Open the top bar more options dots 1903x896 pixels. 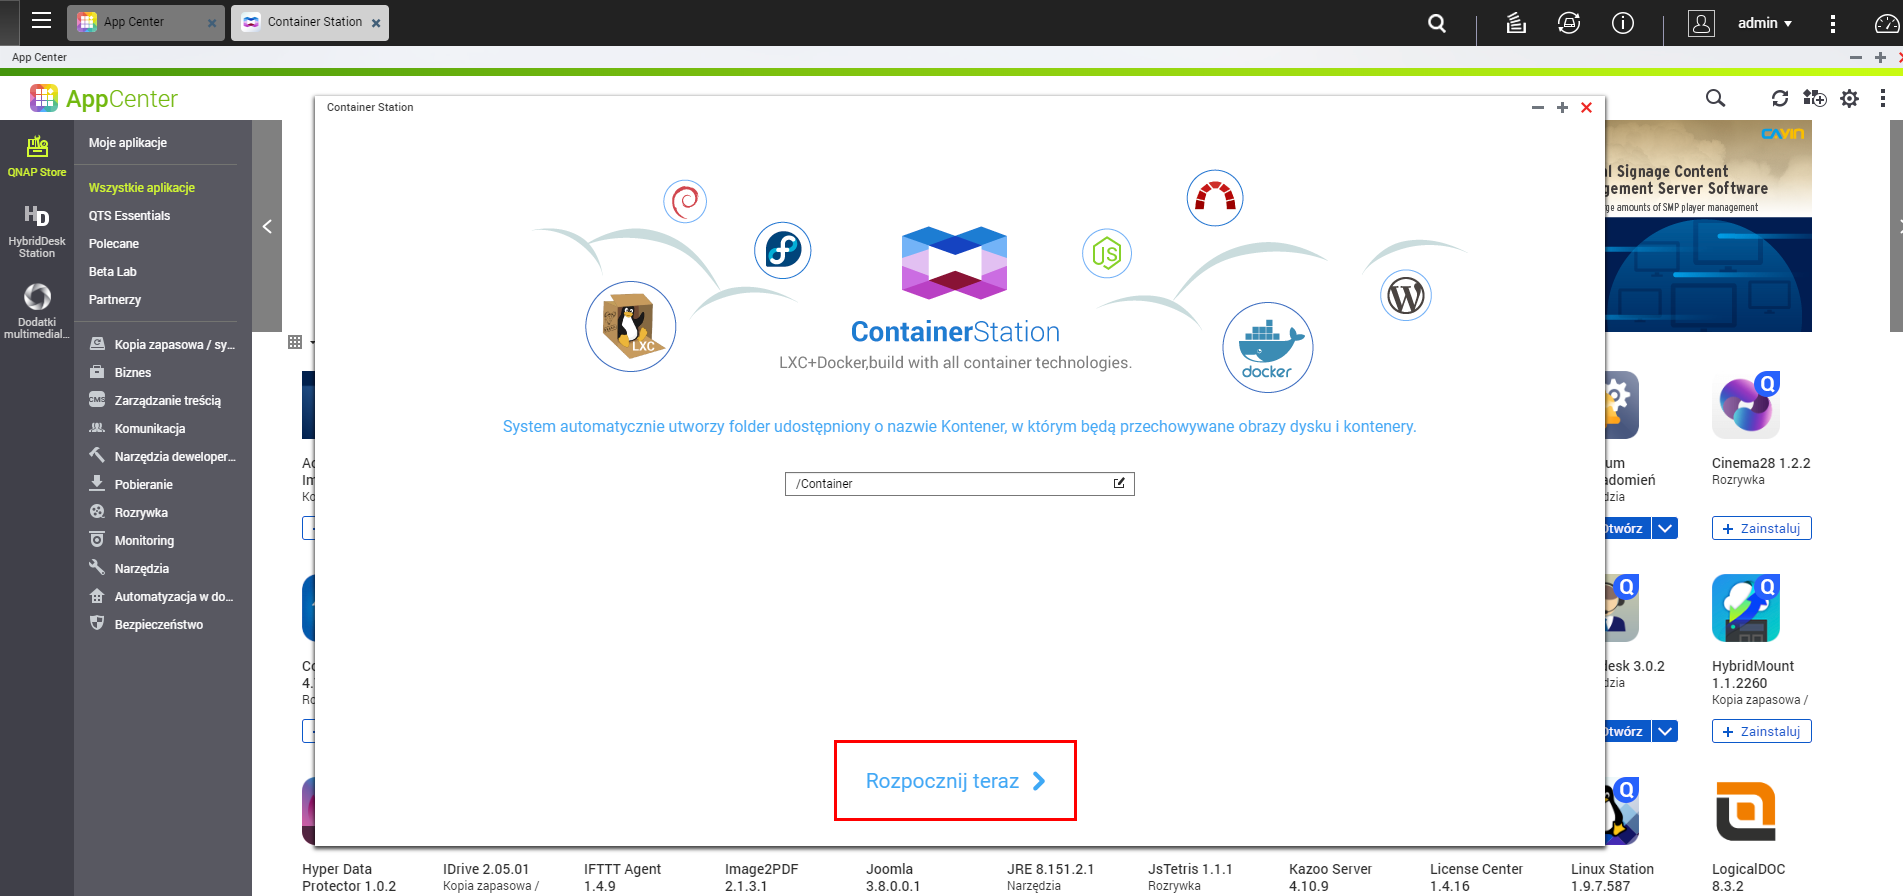[1832, 23]
